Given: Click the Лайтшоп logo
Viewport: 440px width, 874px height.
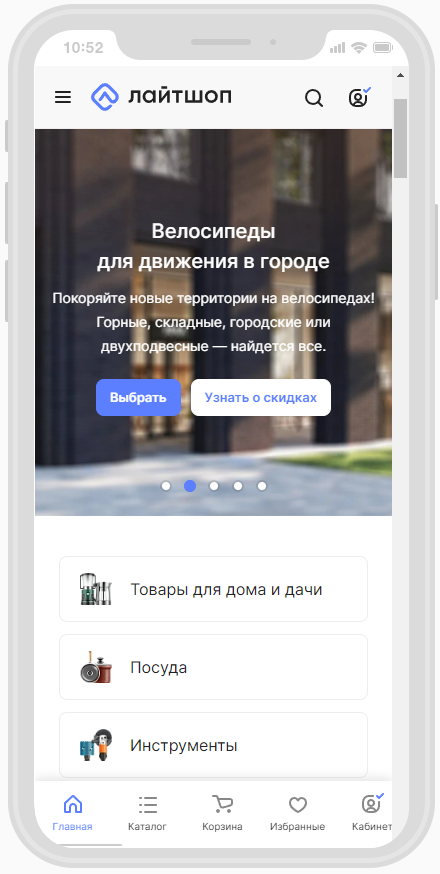Looking at the screenshot, I should [x=161, y=96].
